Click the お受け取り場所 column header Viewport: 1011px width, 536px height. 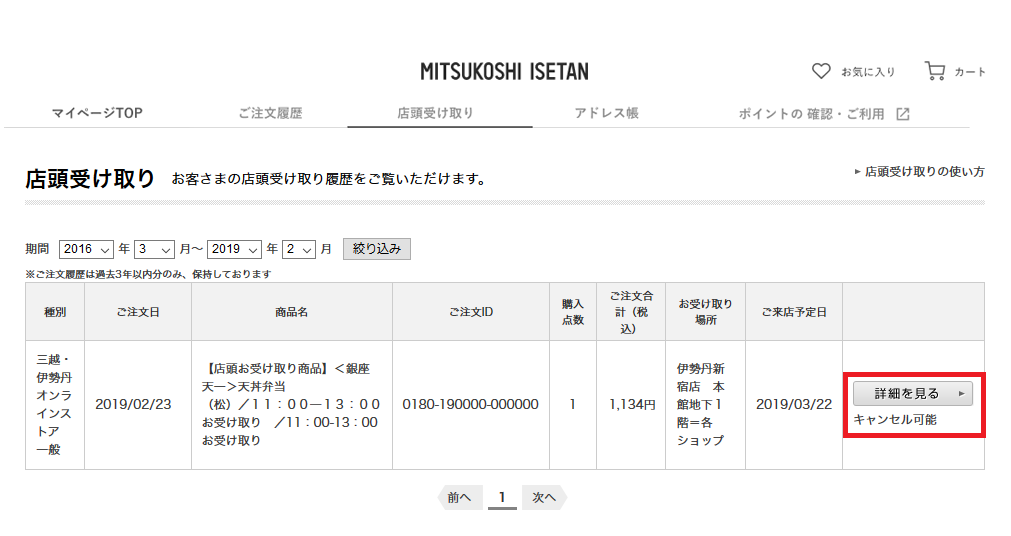point(705,312)
